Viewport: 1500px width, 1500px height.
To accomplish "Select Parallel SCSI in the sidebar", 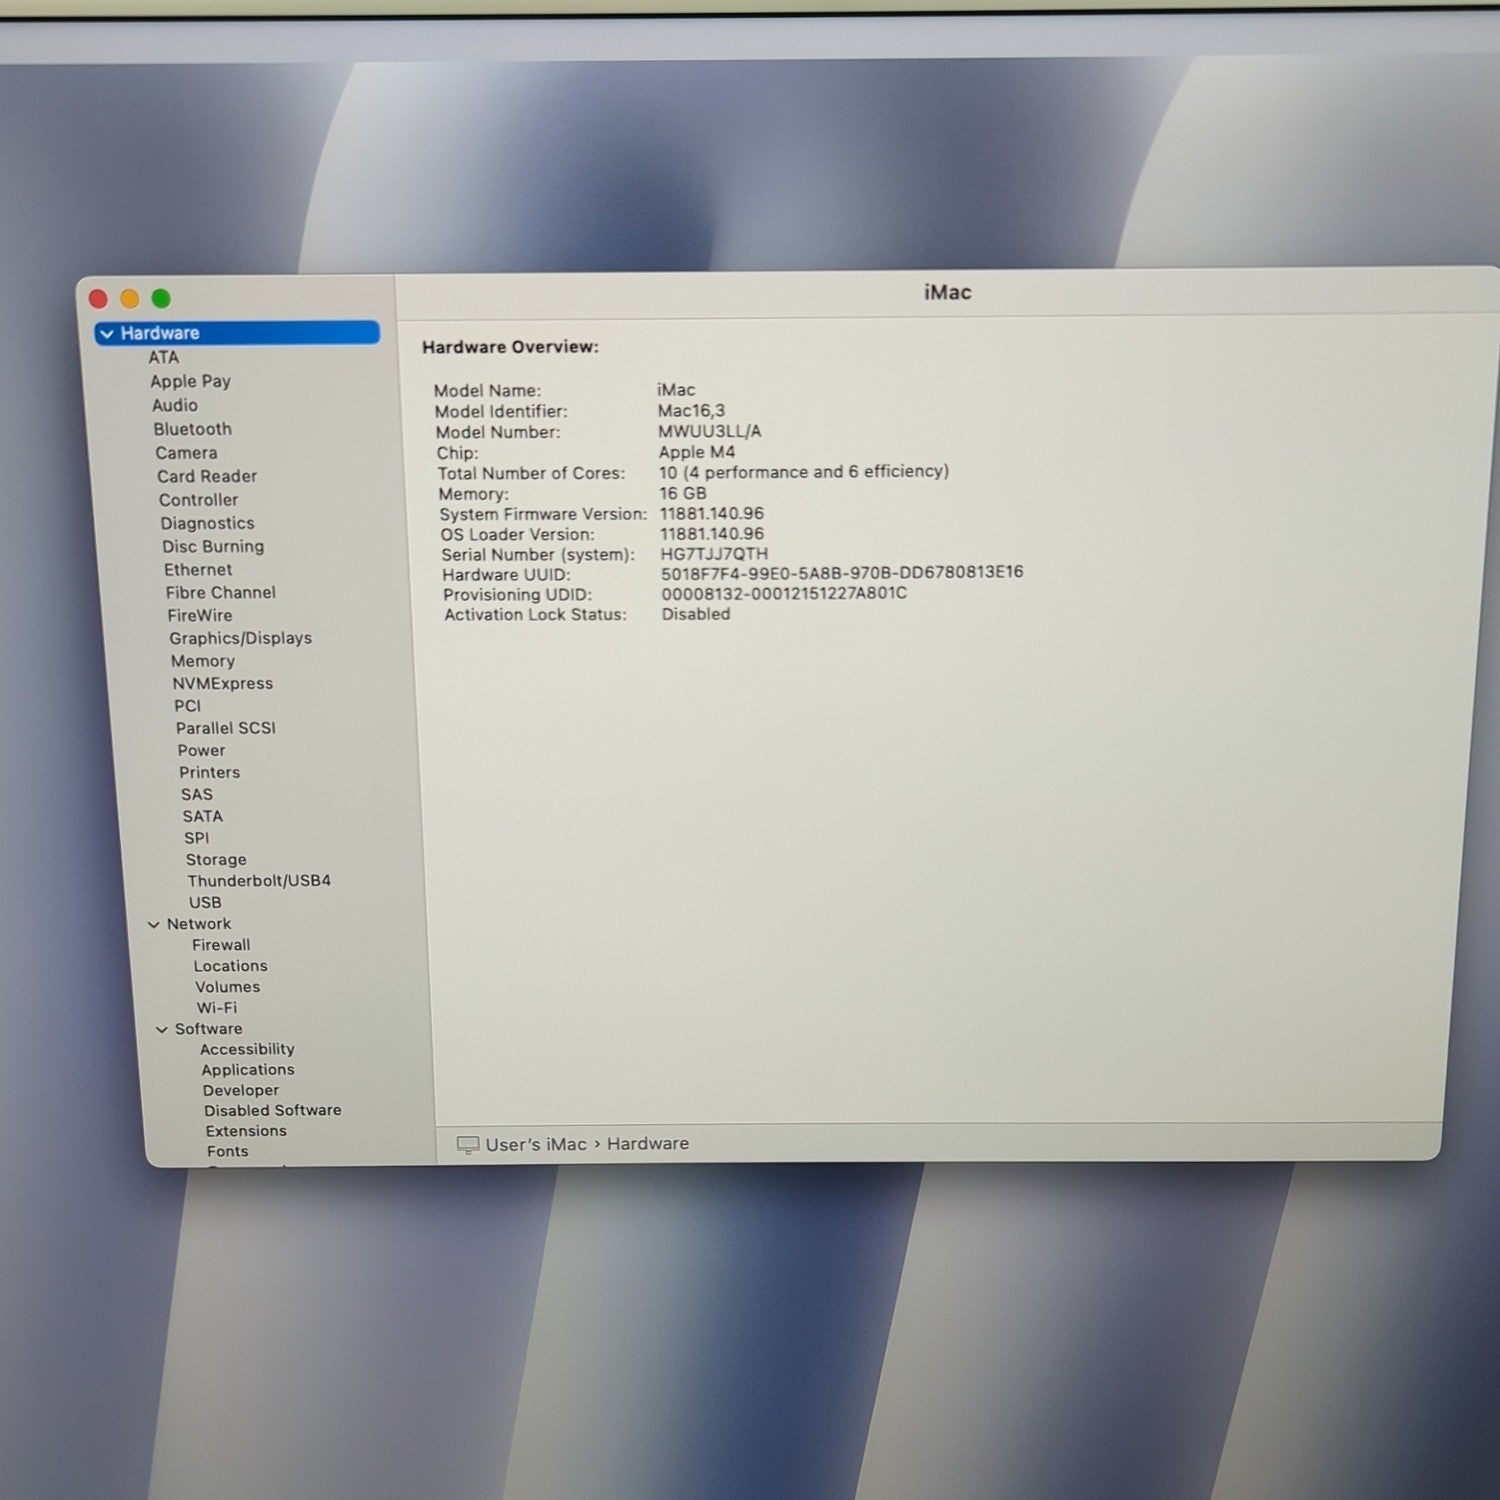I will point(226,728).
